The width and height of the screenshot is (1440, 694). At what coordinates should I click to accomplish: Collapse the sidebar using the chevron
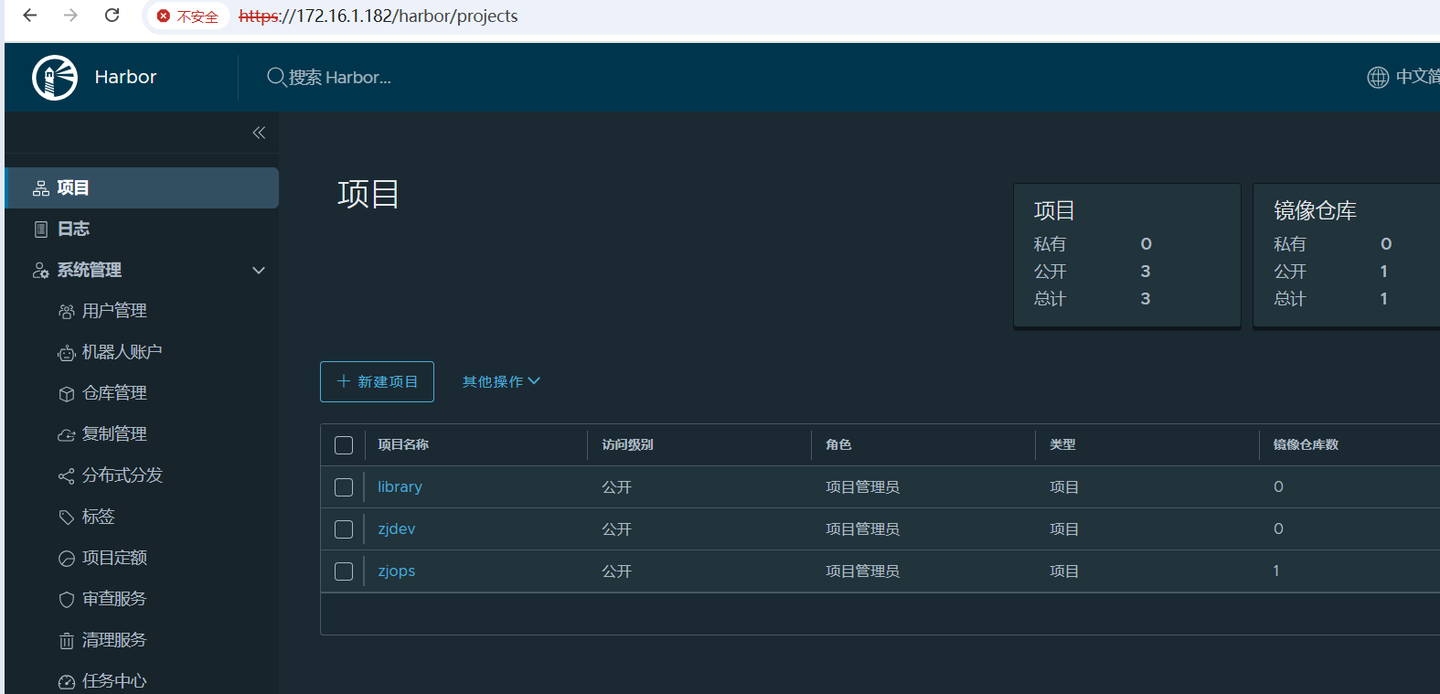tap(258, 132)
